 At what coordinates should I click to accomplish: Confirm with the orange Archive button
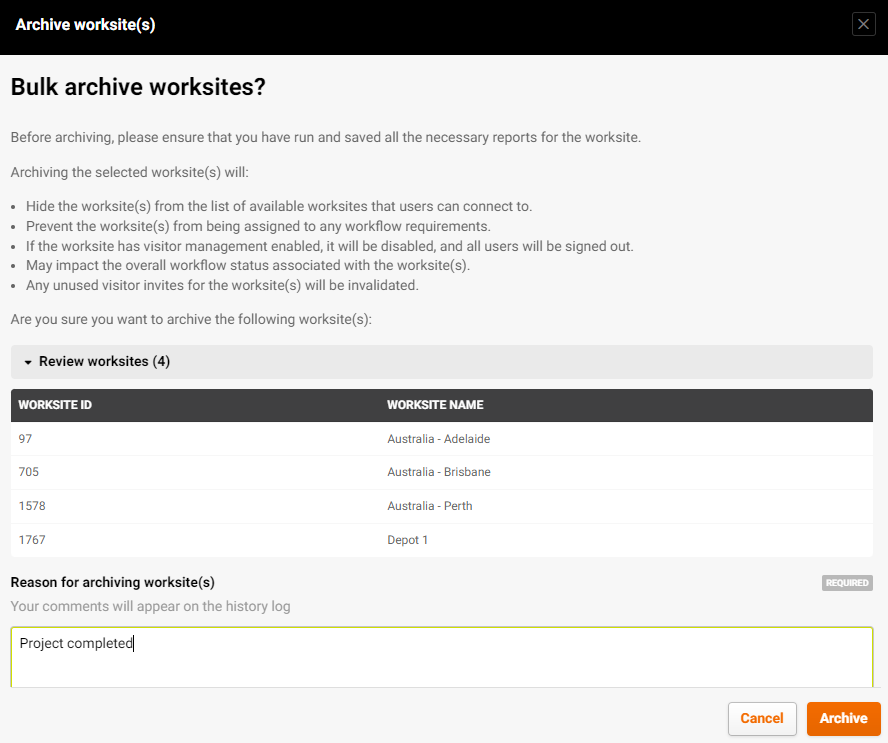click(843, 718)
